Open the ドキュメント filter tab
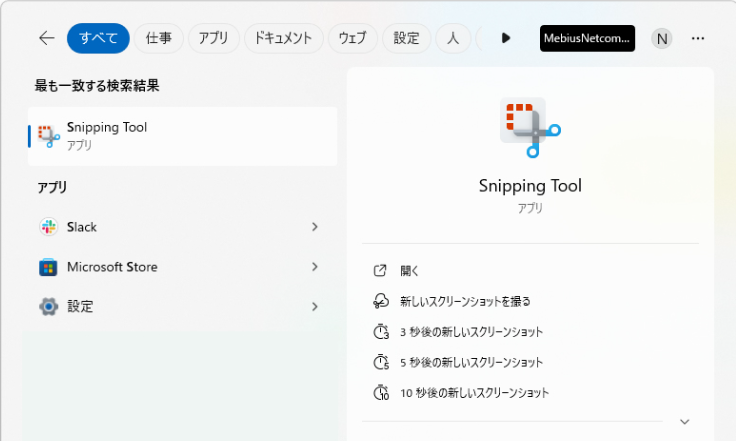 click(283, 38)
